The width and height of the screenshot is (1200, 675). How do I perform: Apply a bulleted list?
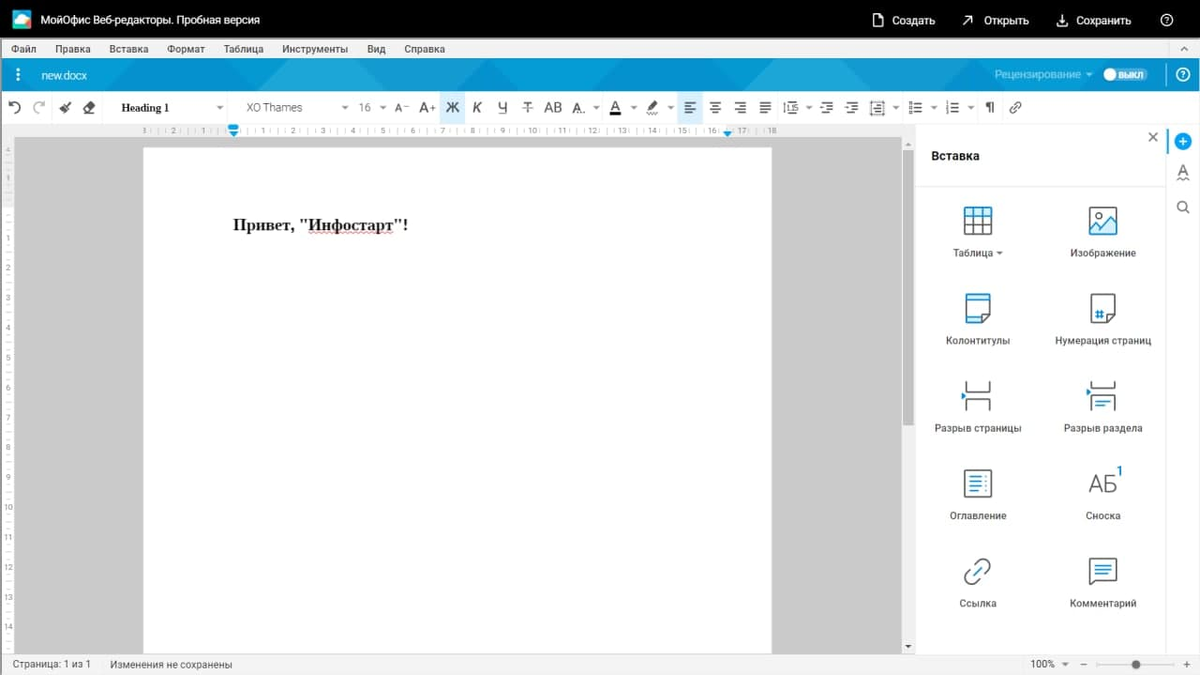(x=915, y=107)
